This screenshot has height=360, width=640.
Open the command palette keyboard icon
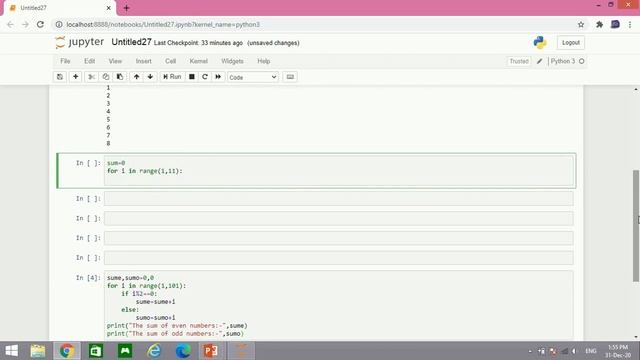(x=290, y=77)
